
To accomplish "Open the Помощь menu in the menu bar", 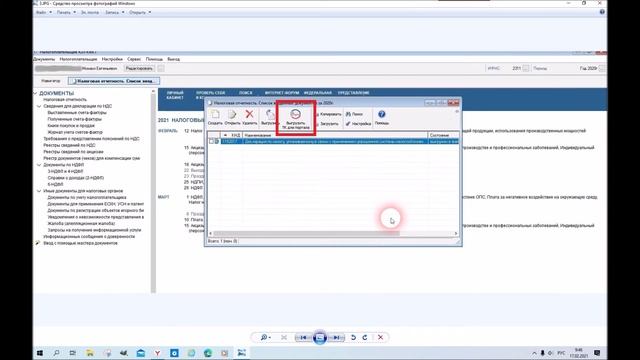I will (154, 59).
